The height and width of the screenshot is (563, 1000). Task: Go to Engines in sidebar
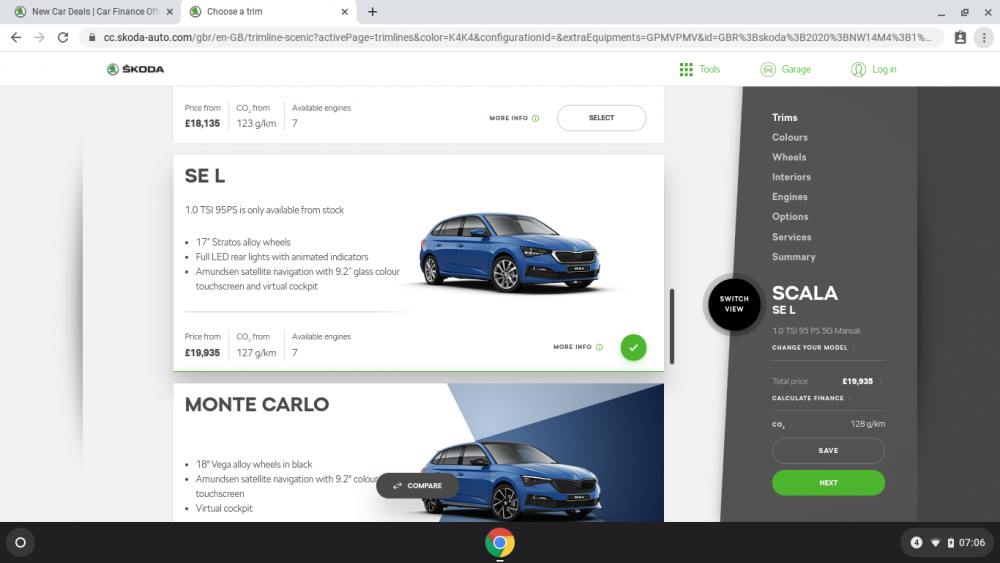point(790,196)
